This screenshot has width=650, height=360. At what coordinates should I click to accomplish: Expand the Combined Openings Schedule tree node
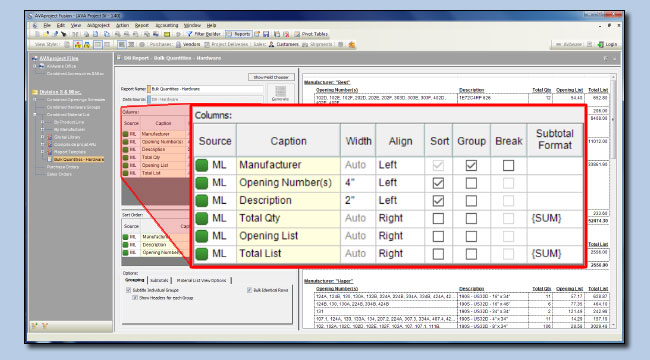(x=35, y=100)
